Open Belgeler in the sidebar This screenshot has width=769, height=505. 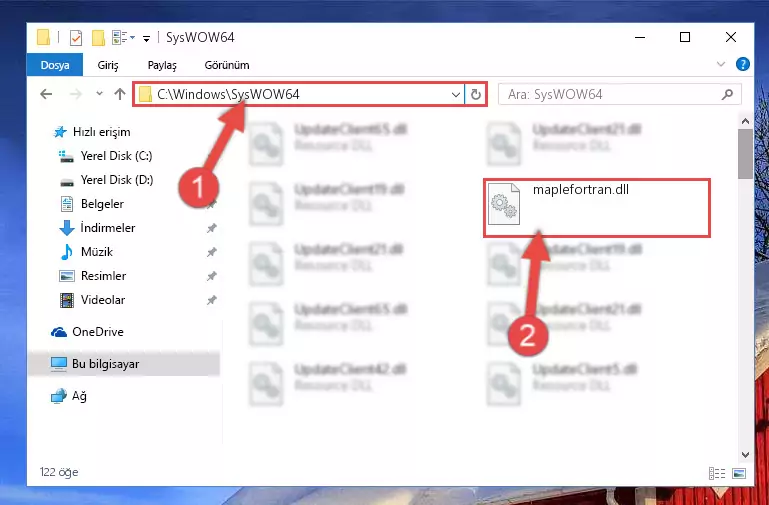tap(92, 204)
